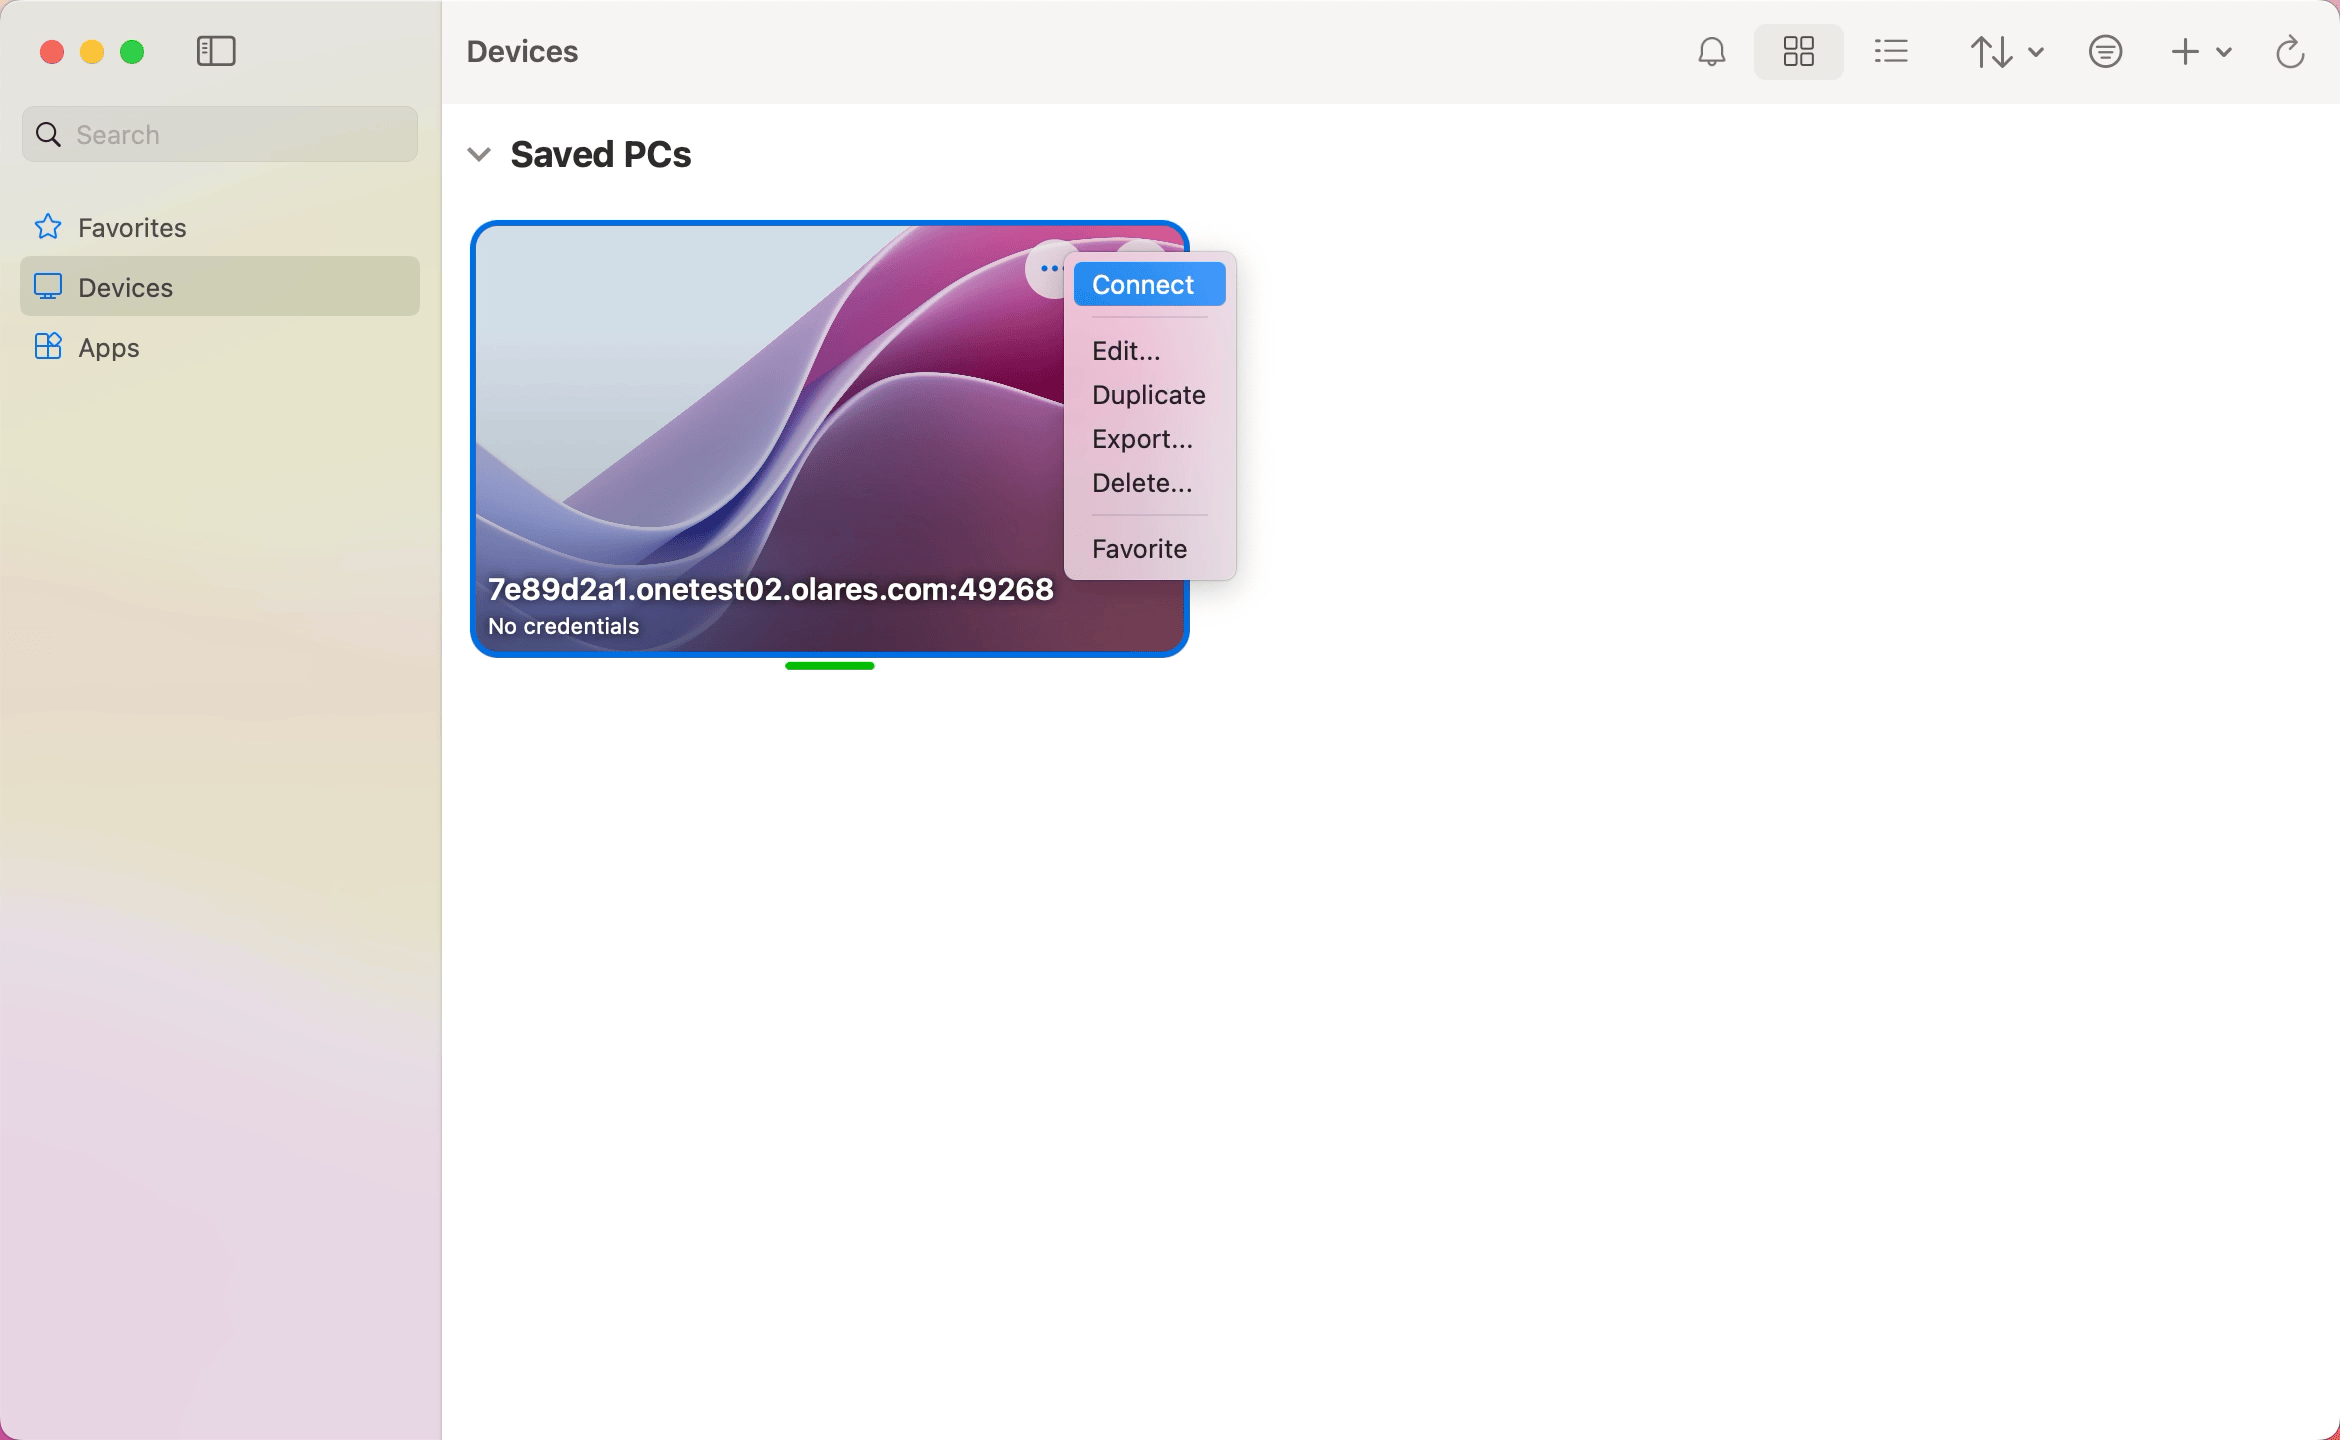Select the list view icon
This screenshot has height=1440, width=2340.
point(1891,51)
